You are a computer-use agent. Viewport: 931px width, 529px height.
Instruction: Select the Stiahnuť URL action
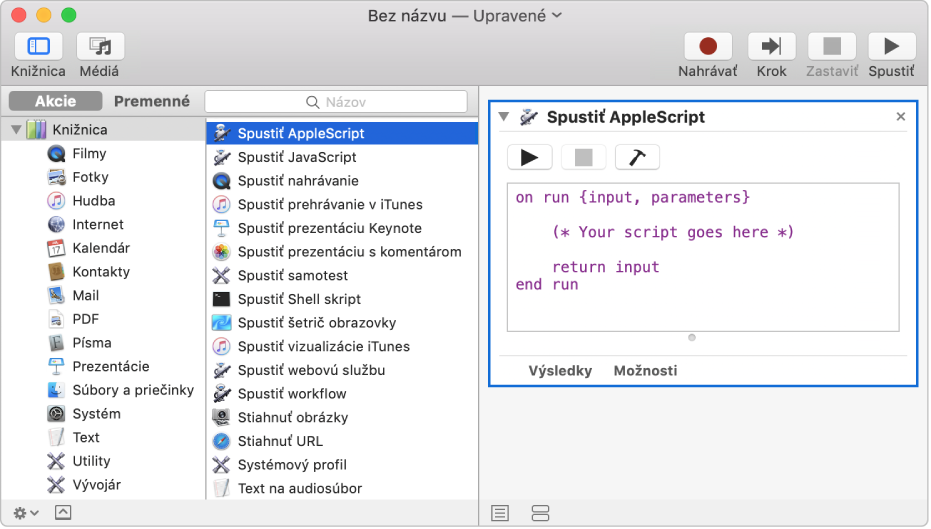(x=342, y=442)
